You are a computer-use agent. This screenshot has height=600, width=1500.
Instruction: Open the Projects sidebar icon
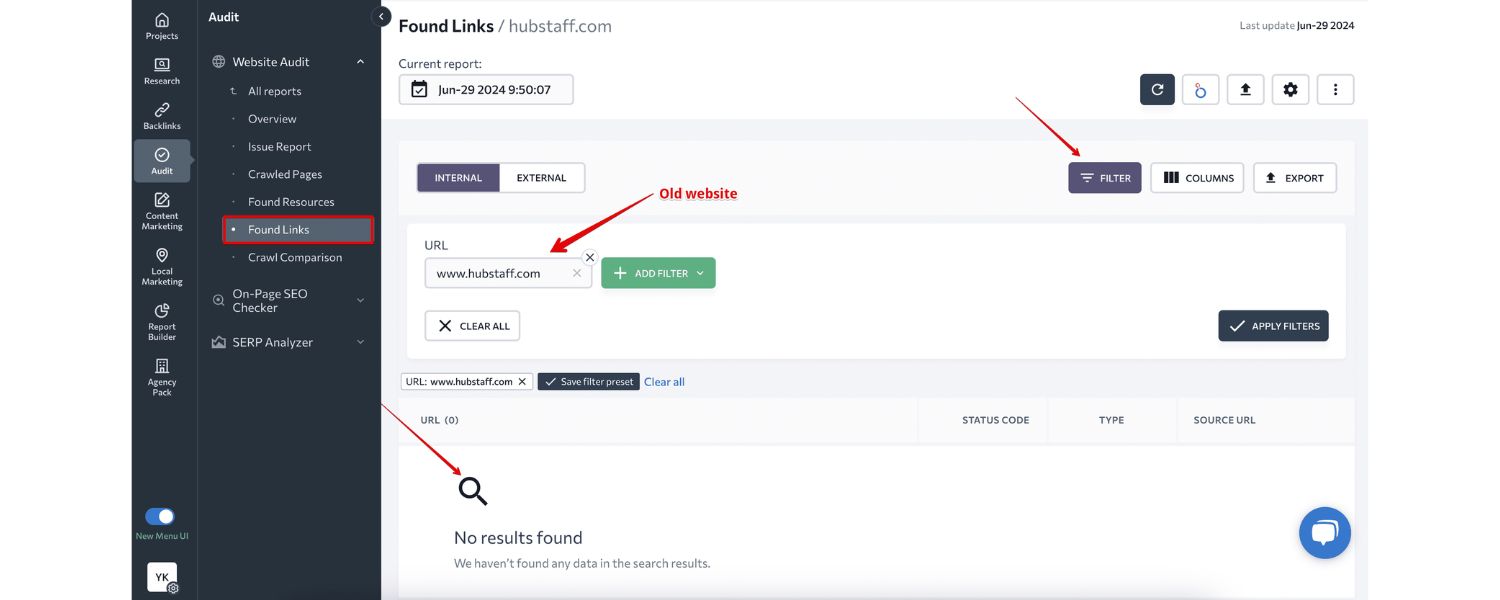click(x=161, y=26)
